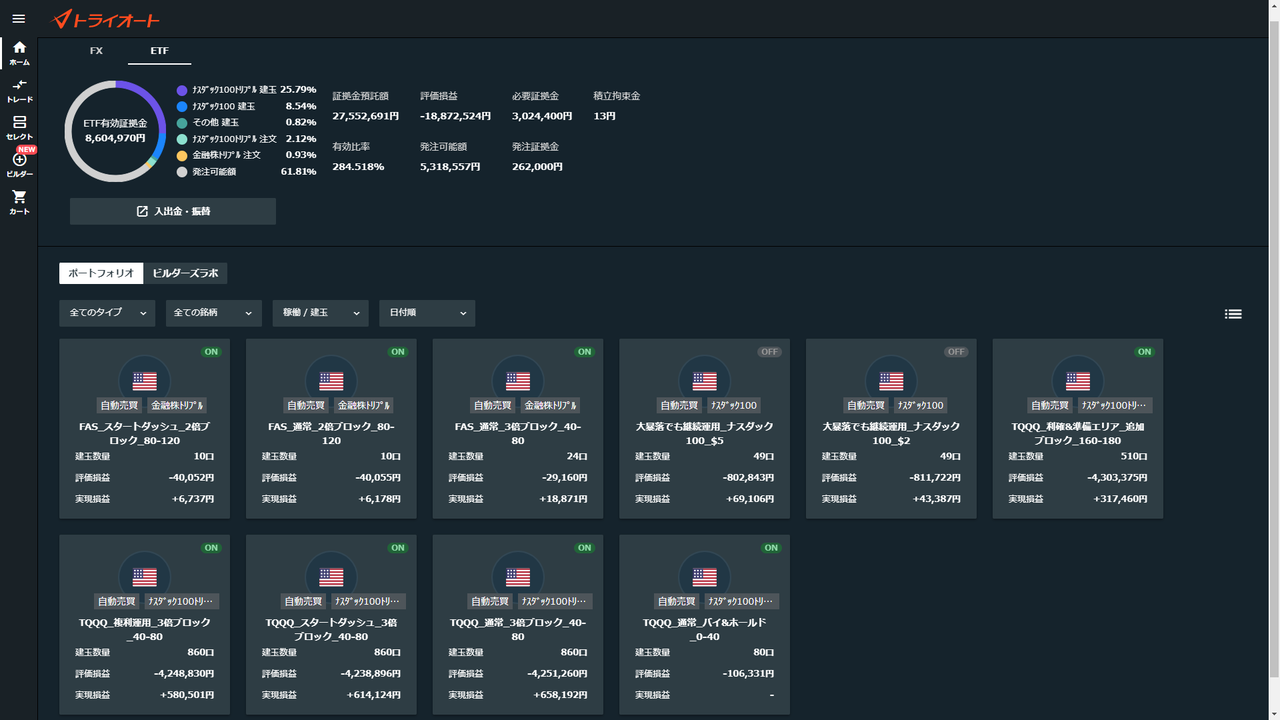Click 自動売買 tag on TQQQ_通常_バイ&ホールド card
Image resolution: width=1280 pixels, height=720 pixels.
tap(679, 601)
